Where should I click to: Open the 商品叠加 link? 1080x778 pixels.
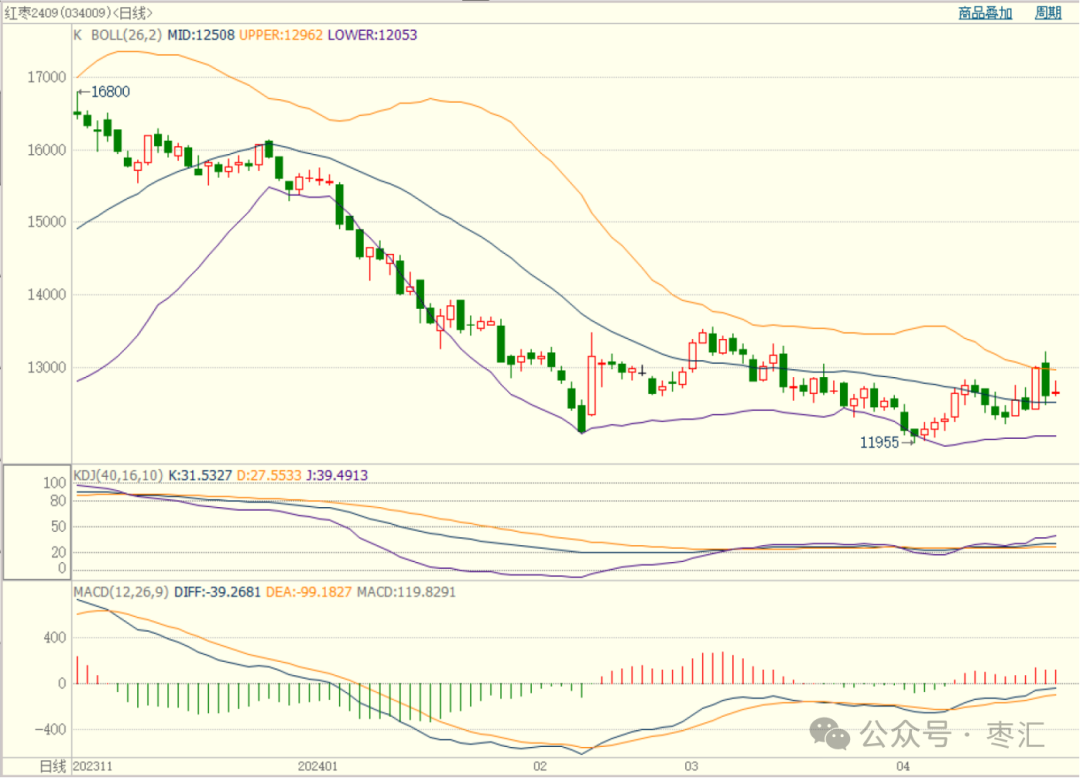[985, 12]
